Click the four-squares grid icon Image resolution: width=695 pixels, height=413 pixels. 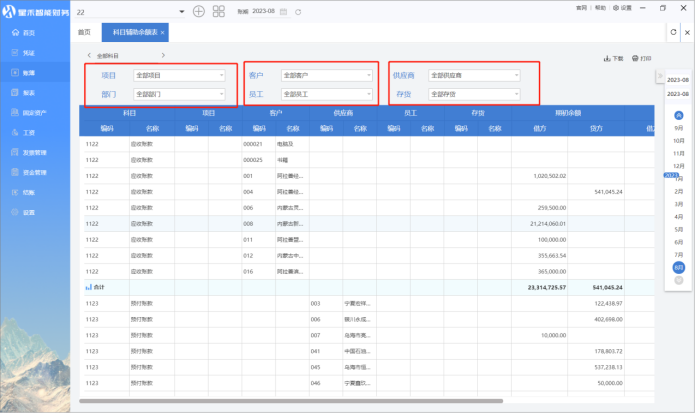(x=220, y=11)
